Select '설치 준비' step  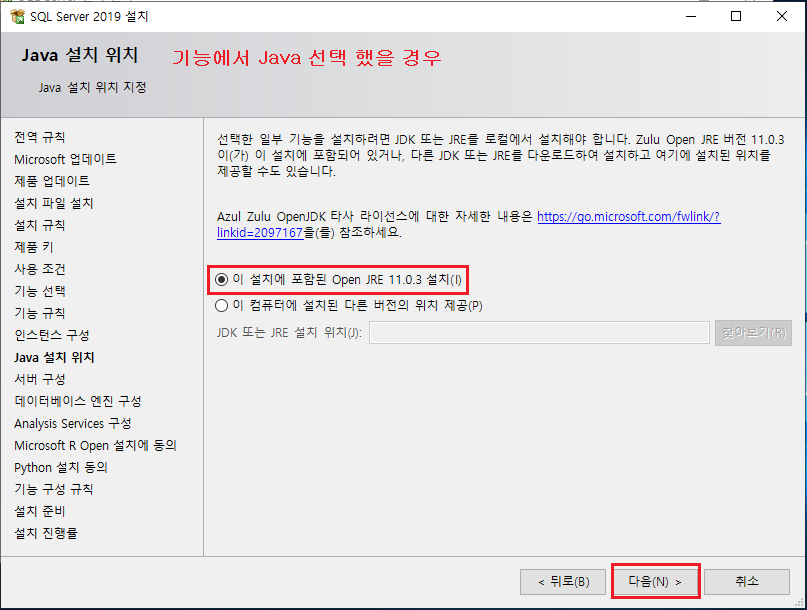40,511
